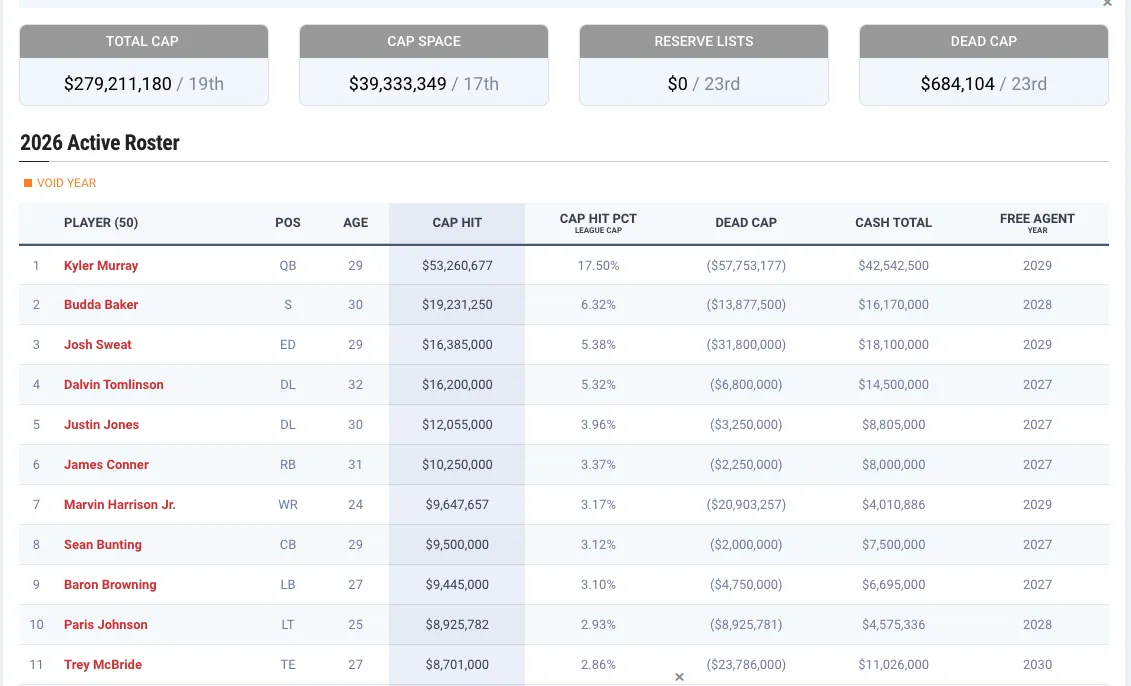Screen dimensions: 1131x686
Task: Sort by Cap Hit Pct League Cap
Action: click(598, 223)
